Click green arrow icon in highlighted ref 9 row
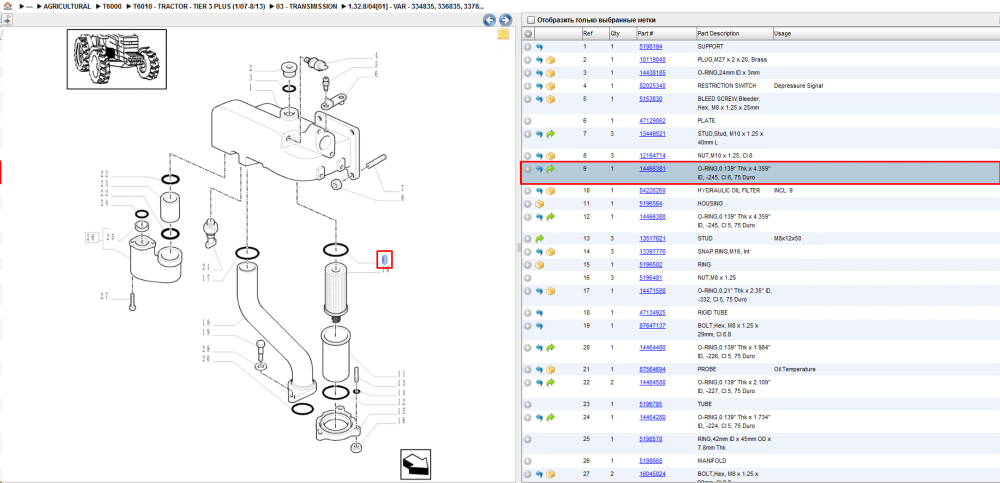The width and height of the screenshot is (1000, 483). pos(550,169)
